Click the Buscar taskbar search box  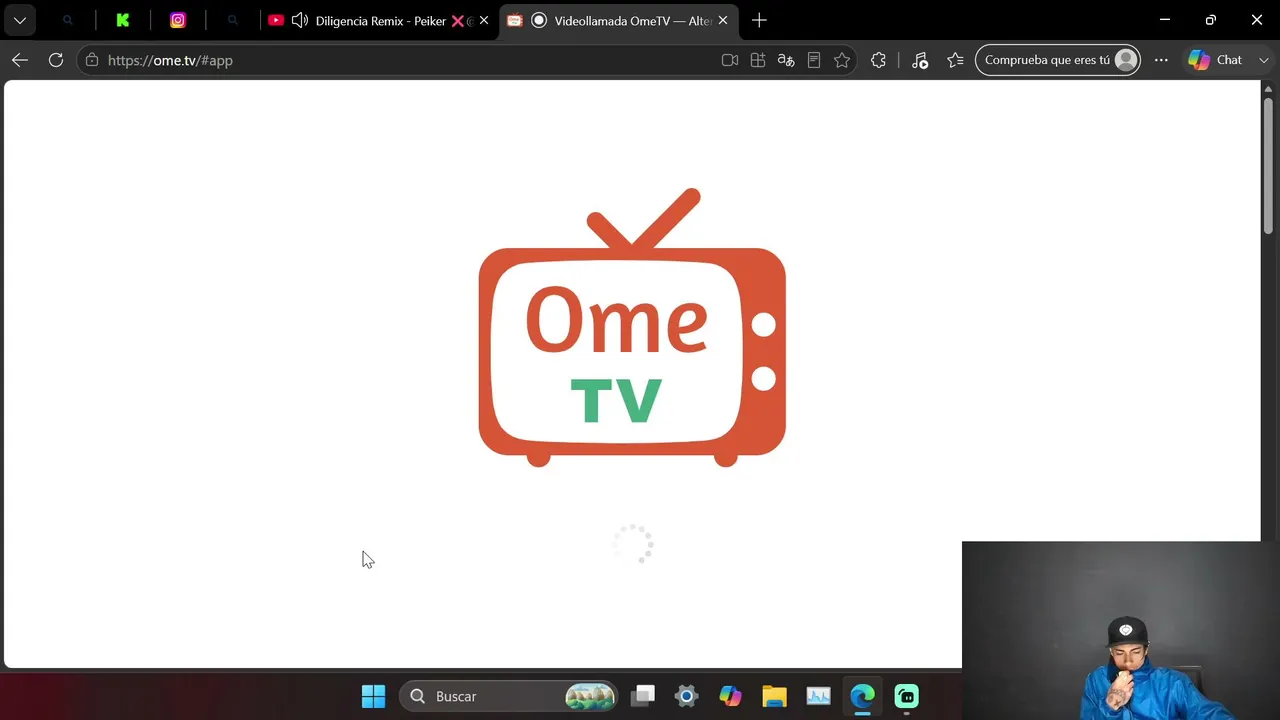pyautogui.click(x=510, y=696)
